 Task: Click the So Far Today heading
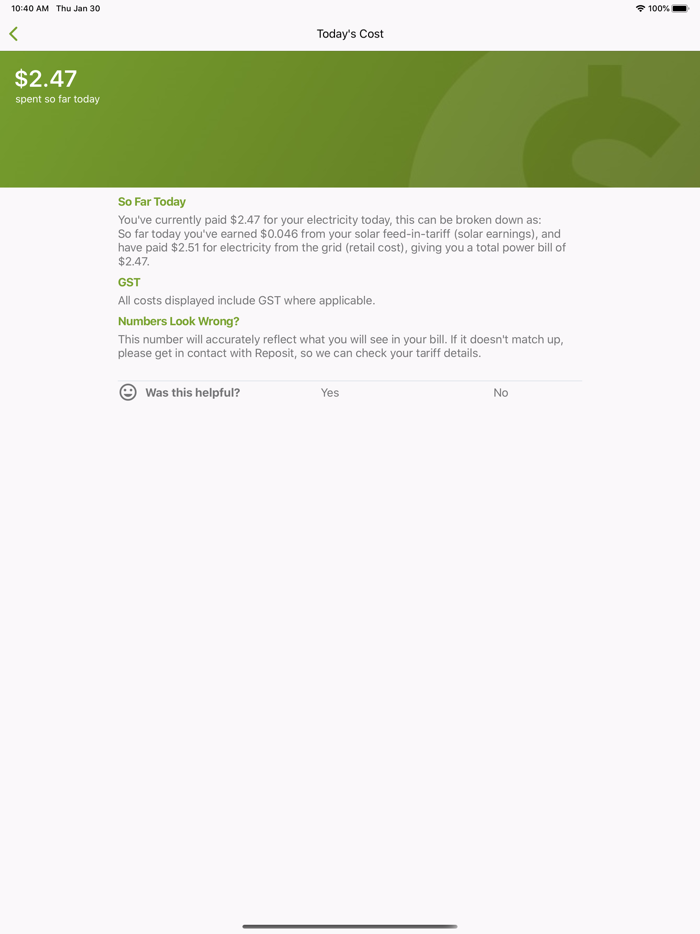click(152, 202)
